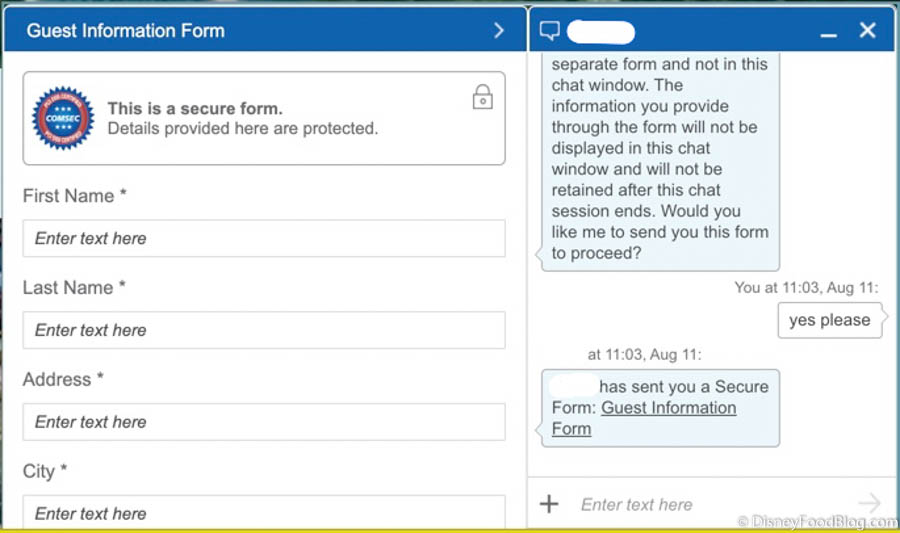The image size is (900, 533).
Task: Activate the City text field
Action: tap(264, 511)
